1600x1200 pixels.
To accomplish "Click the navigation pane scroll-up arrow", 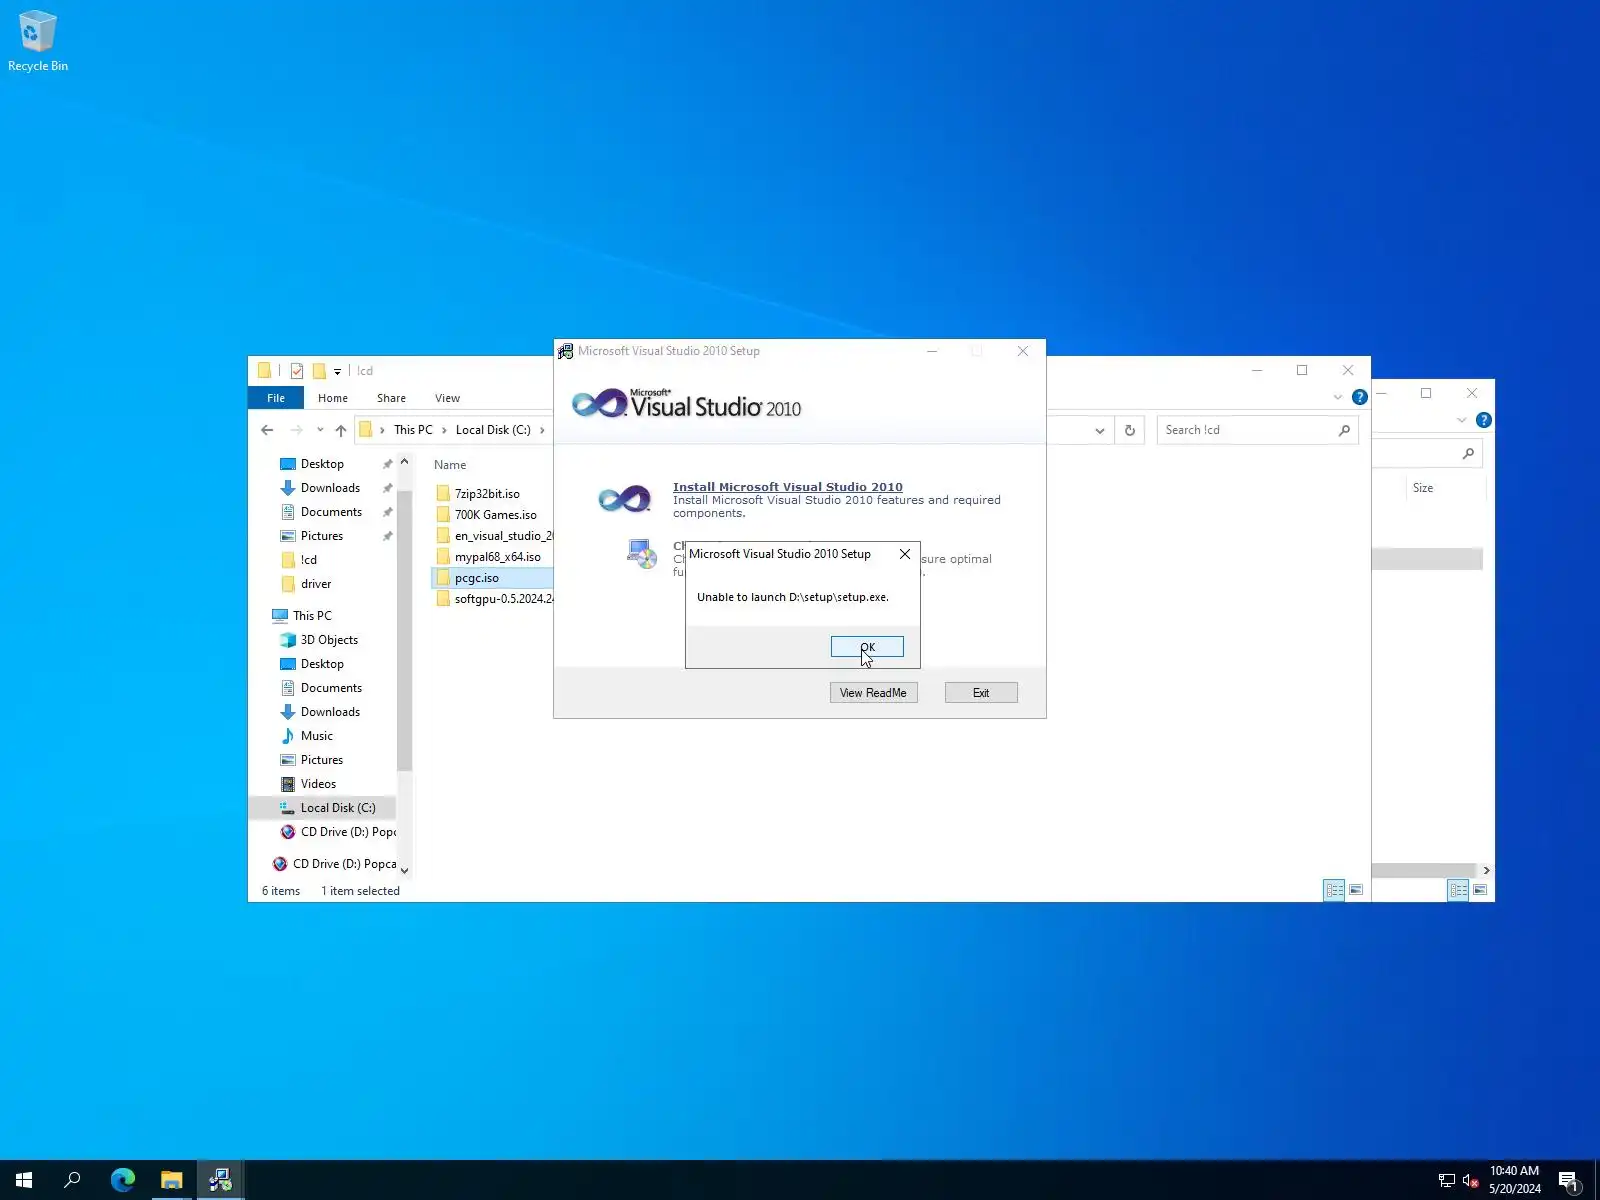I will pos(404,462).
